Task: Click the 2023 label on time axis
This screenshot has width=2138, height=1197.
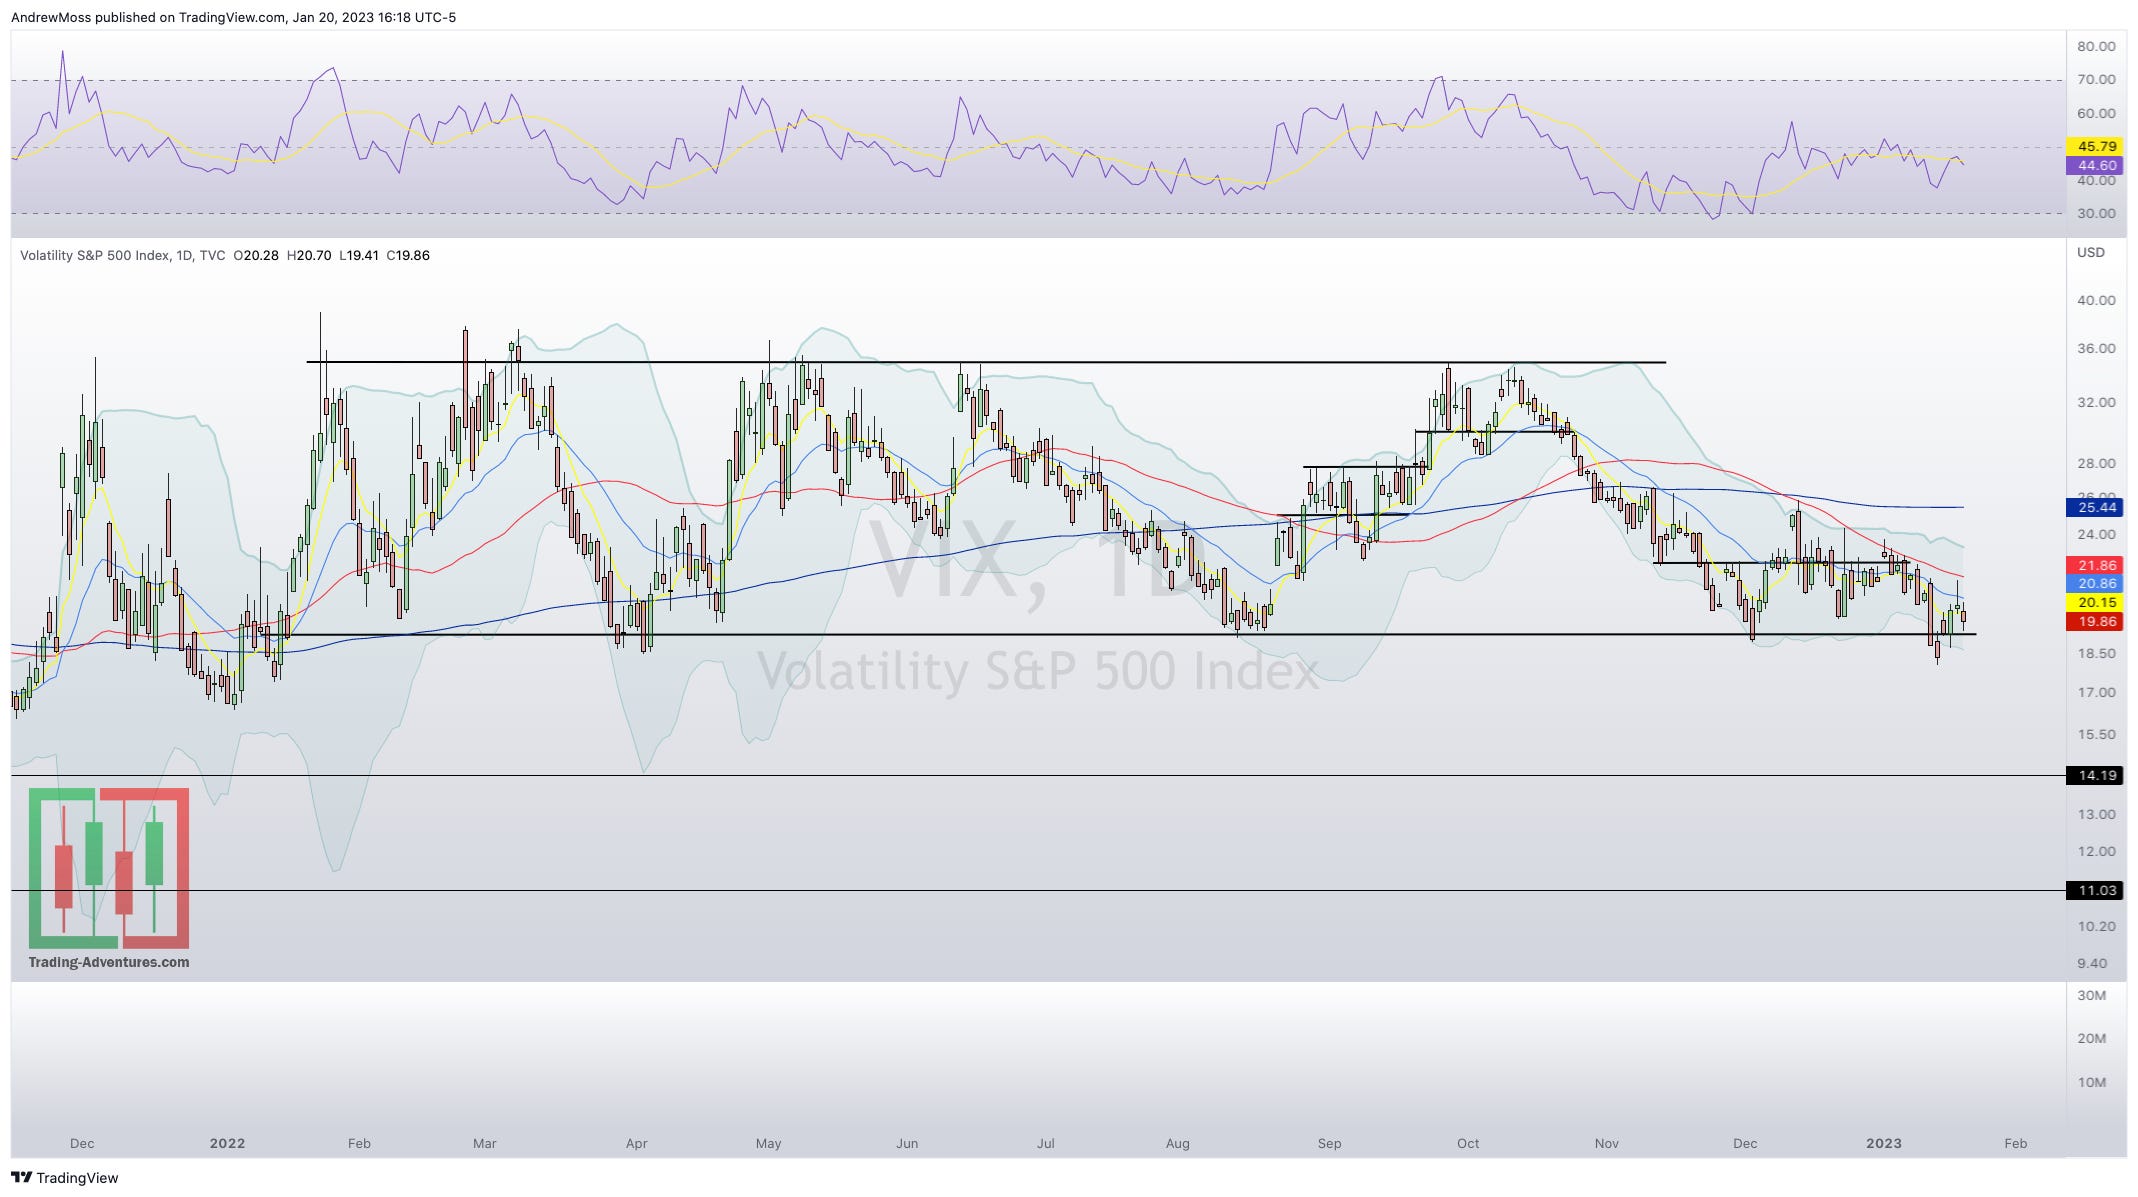Action: [1884, 1143]
